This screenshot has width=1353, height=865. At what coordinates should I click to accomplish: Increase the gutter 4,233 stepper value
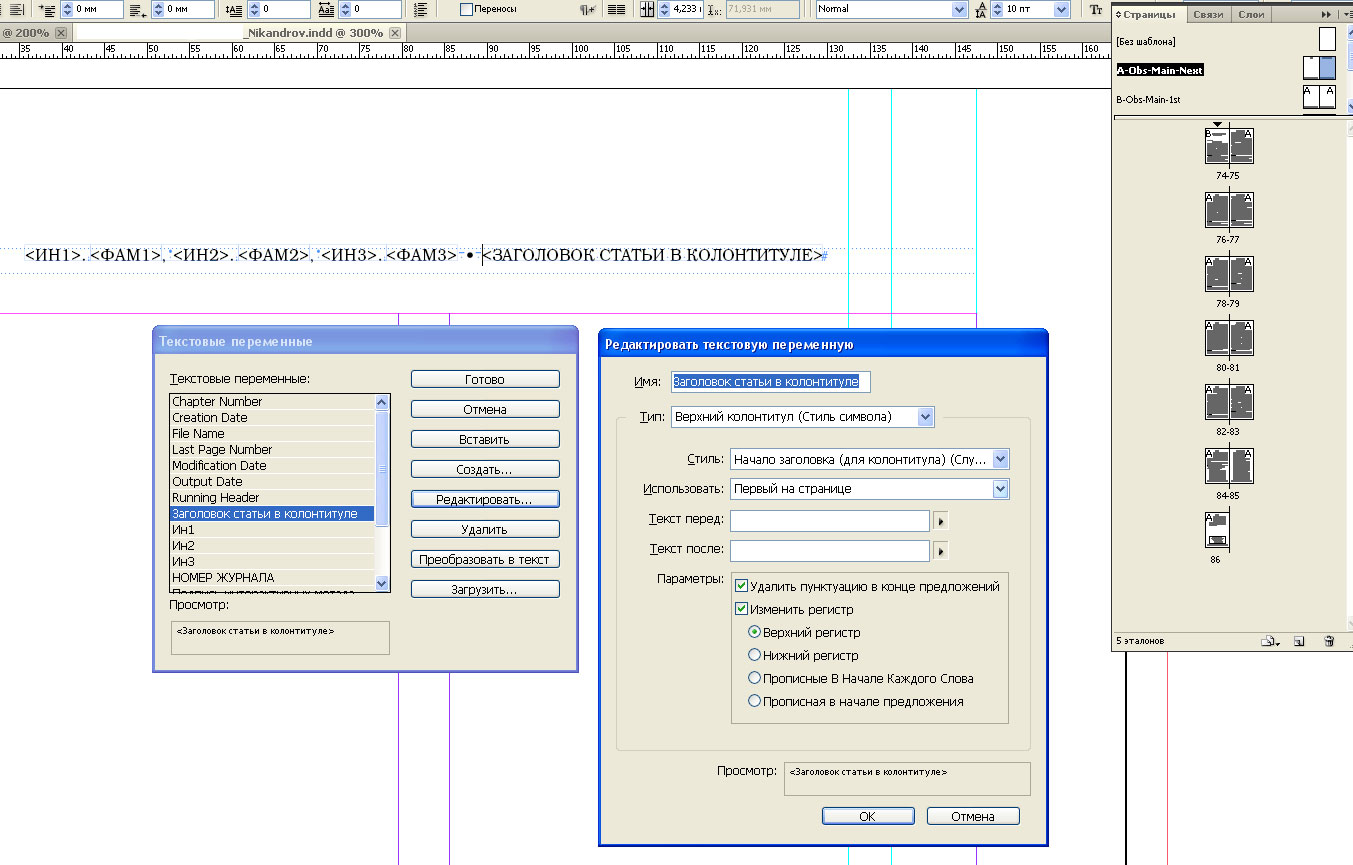[664, 5]
